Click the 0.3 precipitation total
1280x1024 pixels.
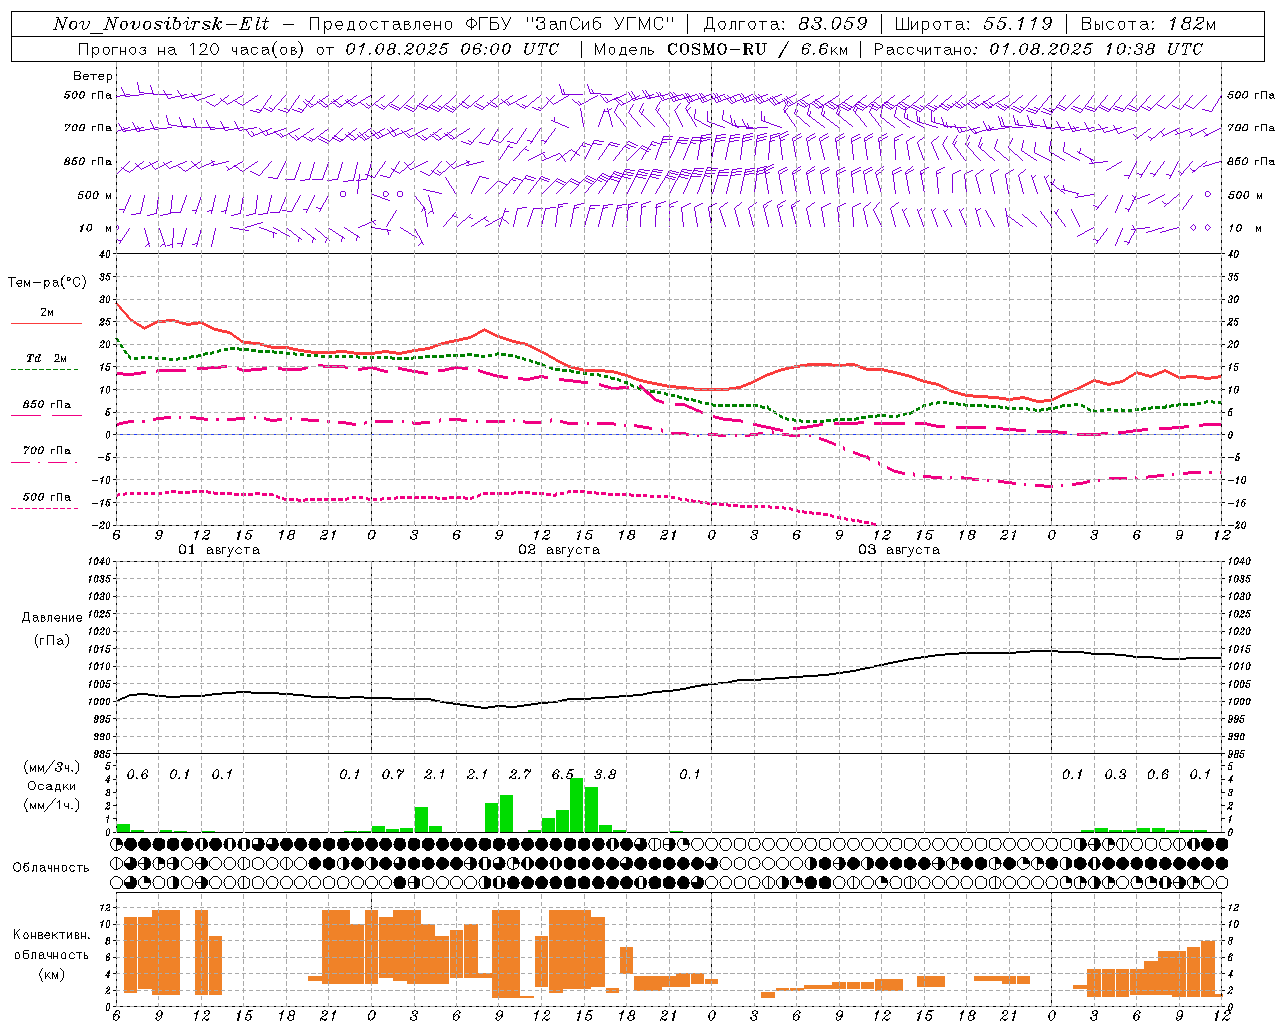1115,774
